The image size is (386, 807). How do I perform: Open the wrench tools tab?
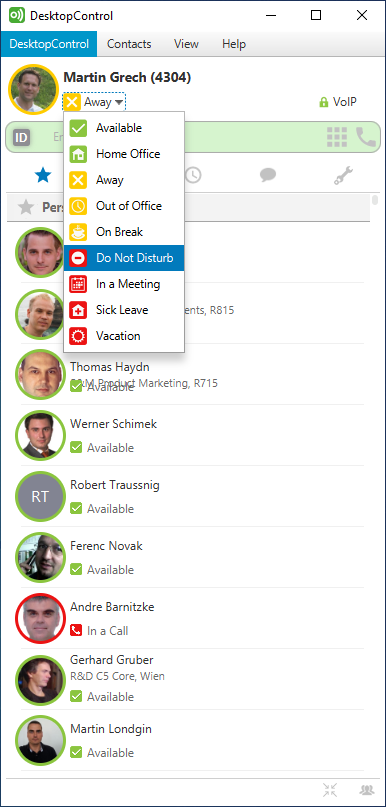point(342,176)
